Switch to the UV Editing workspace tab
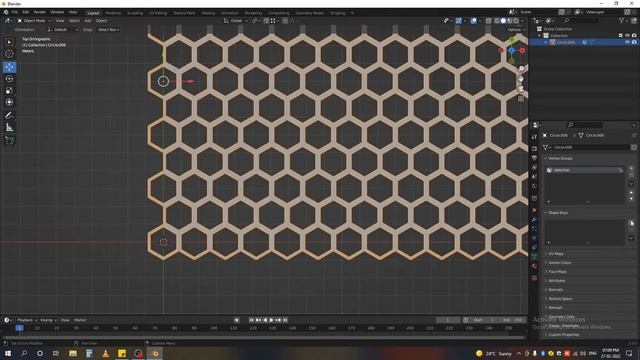Image resolution: width=640 pixels, height=360 pixels. [158, 13]
